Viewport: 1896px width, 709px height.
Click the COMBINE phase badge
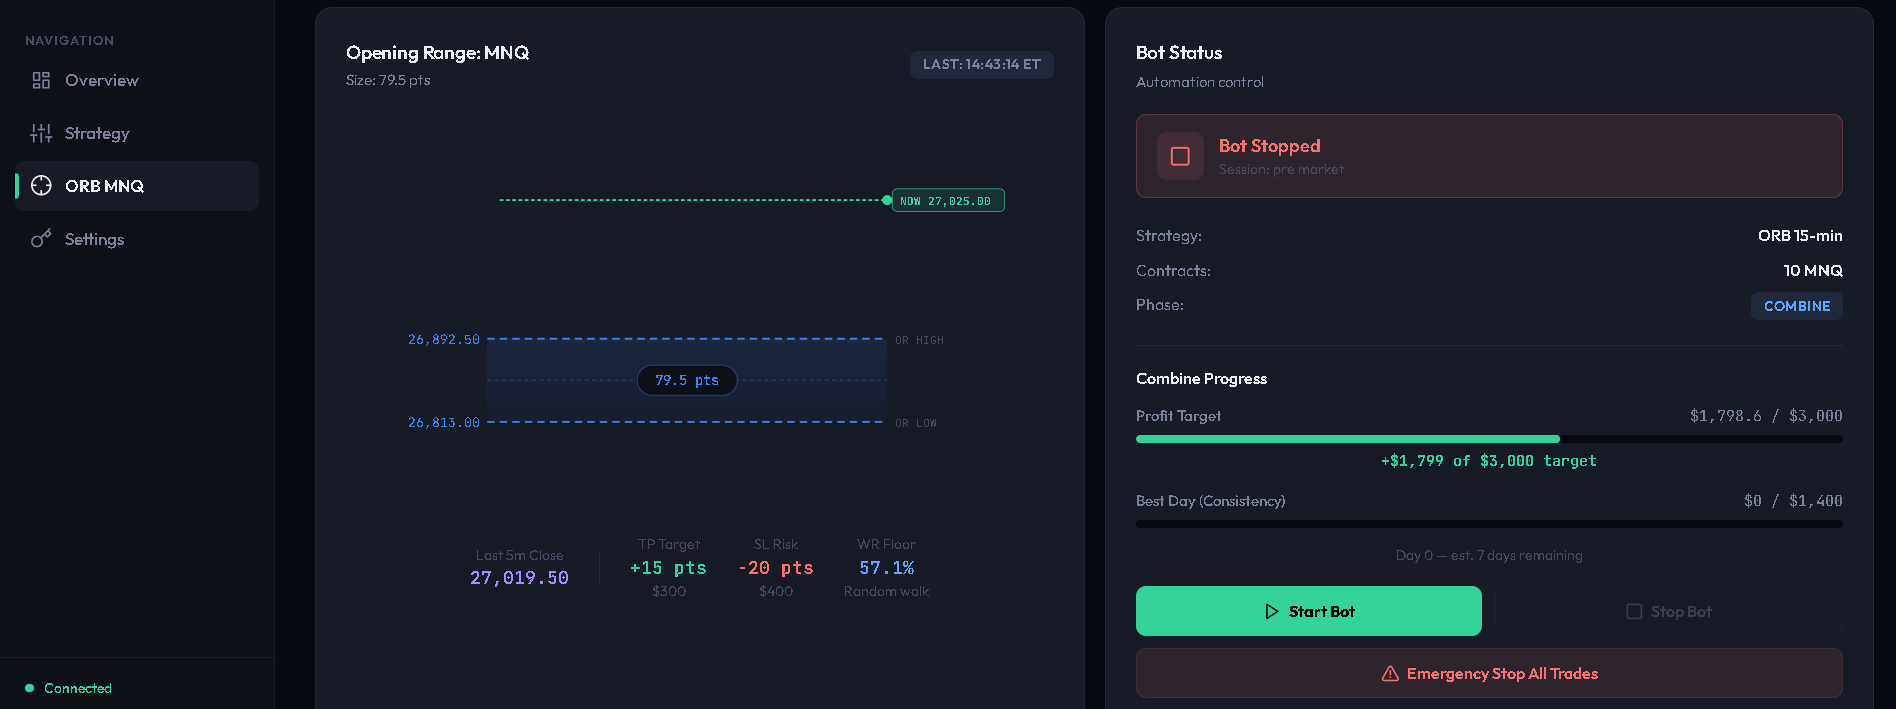pos(1797,306)
